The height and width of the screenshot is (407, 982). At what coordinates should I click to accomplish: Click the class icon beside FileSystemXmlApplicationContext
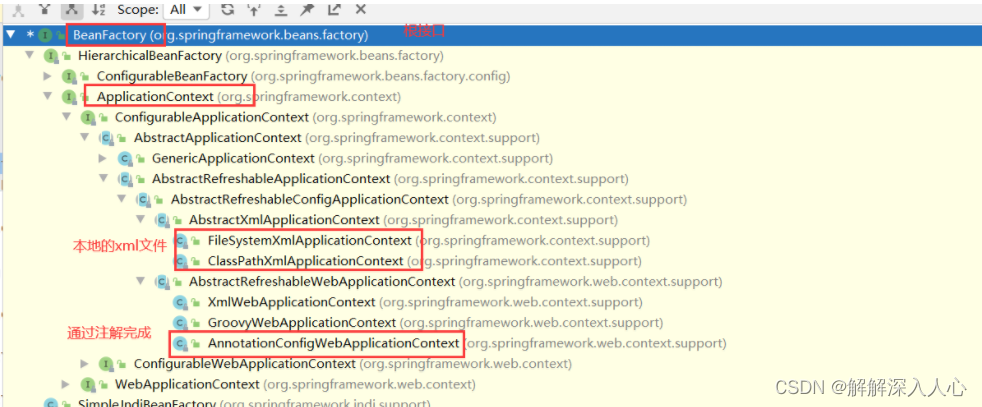(x=181, y=240)
